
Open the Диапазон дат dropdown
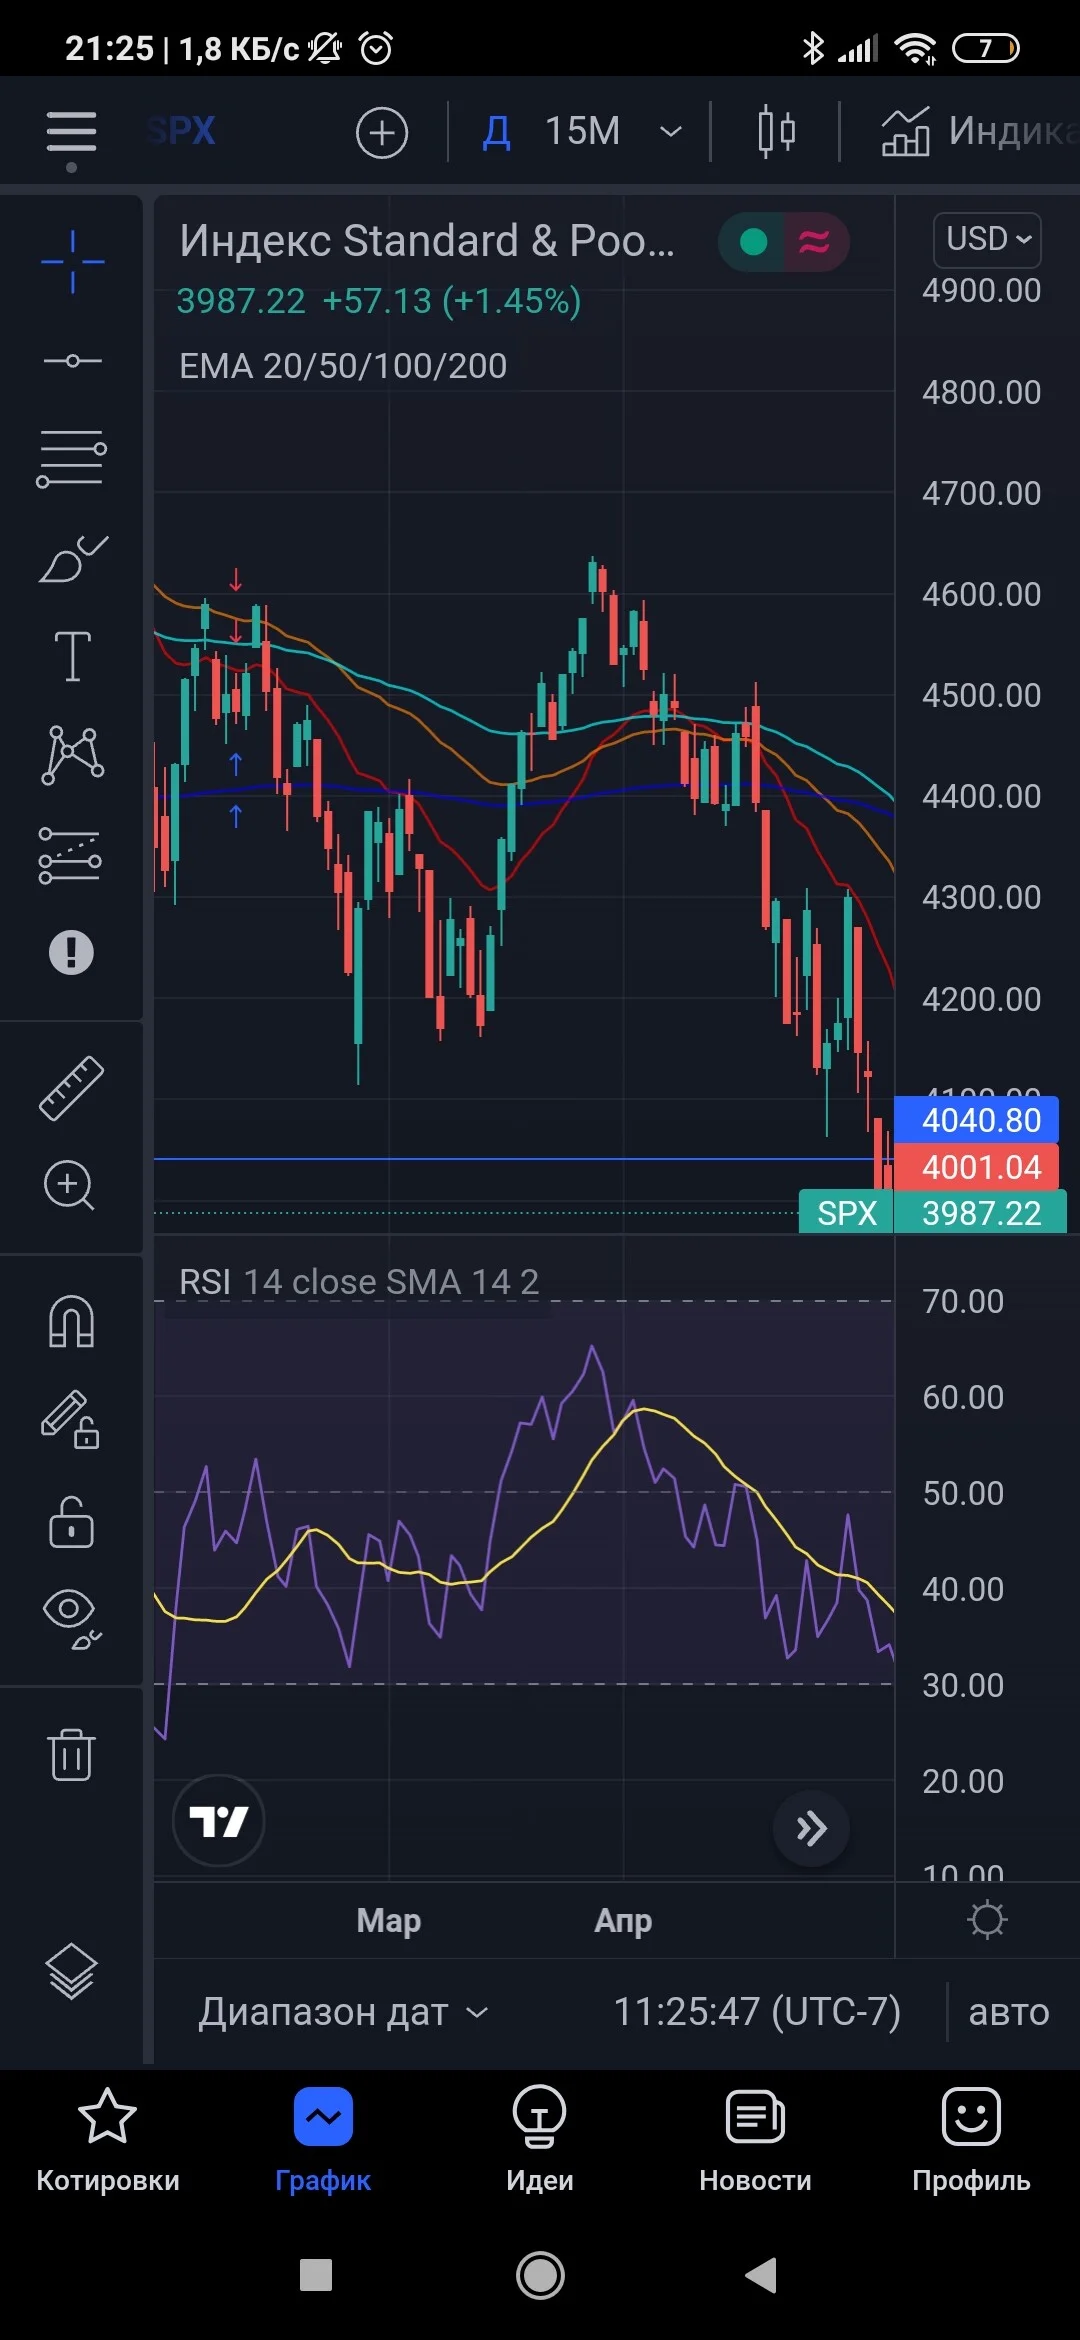pos(343,2012)
